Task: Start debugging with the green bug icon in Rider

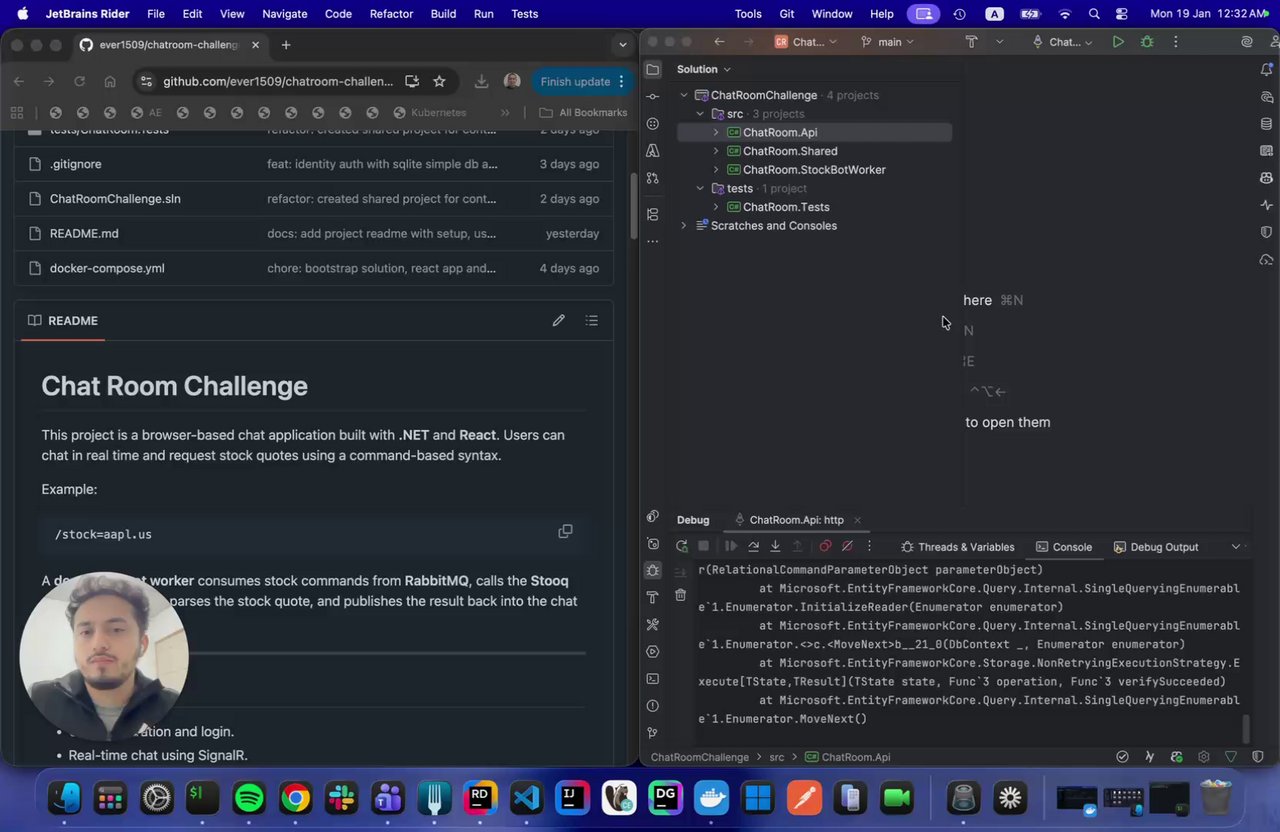Action: [1147, 42]
